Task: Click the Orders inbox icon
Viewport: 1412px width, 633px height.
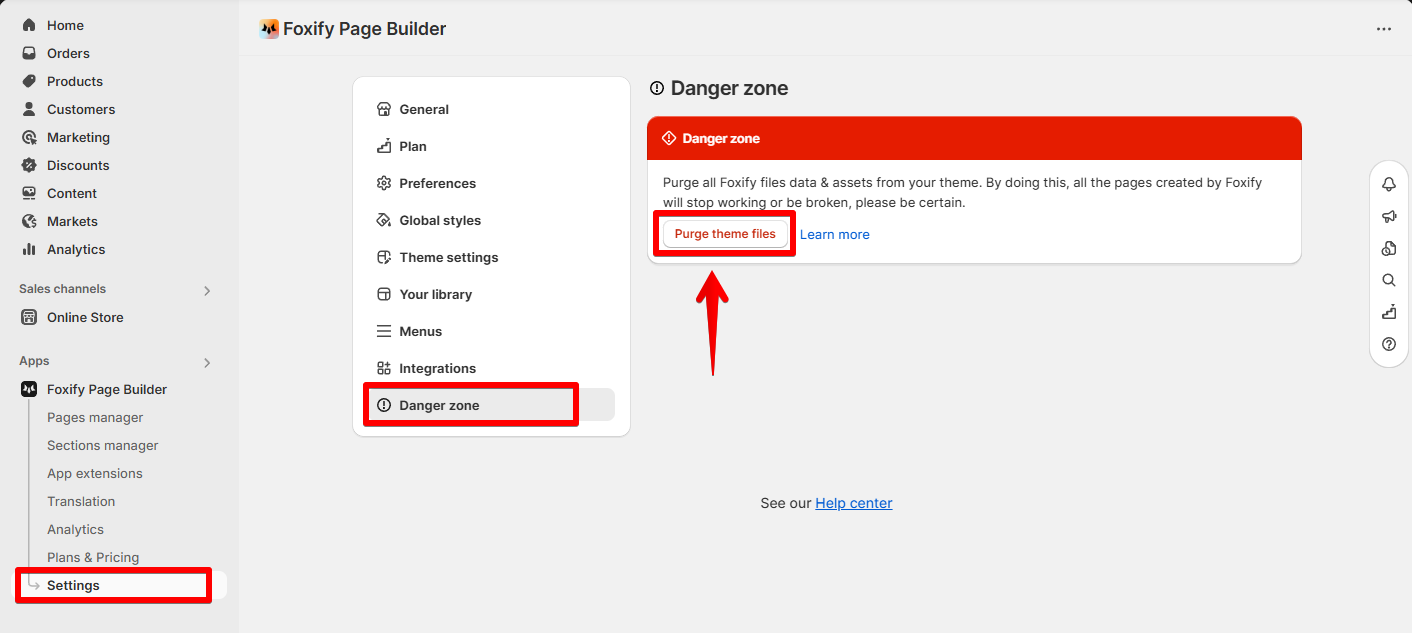Action: (x=29, y=53)
